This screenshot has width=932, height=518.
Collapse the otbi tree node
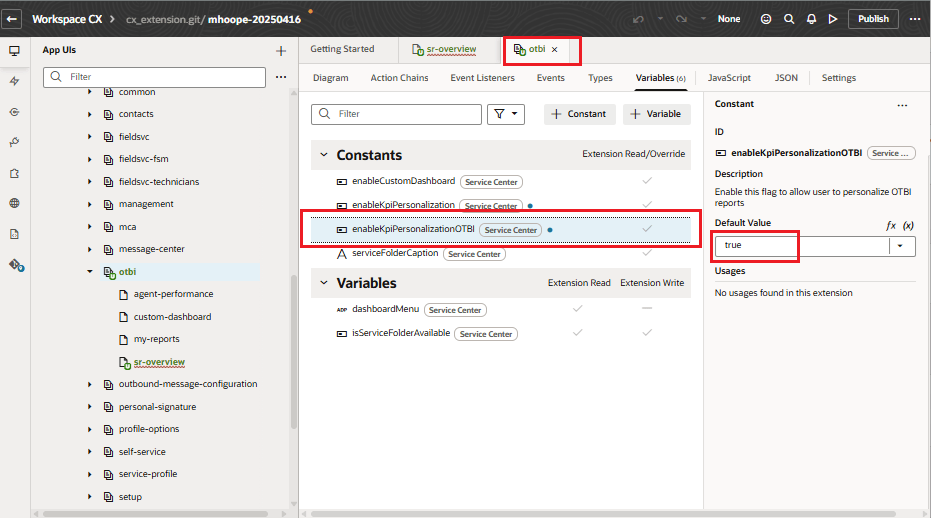pos(90,272)
